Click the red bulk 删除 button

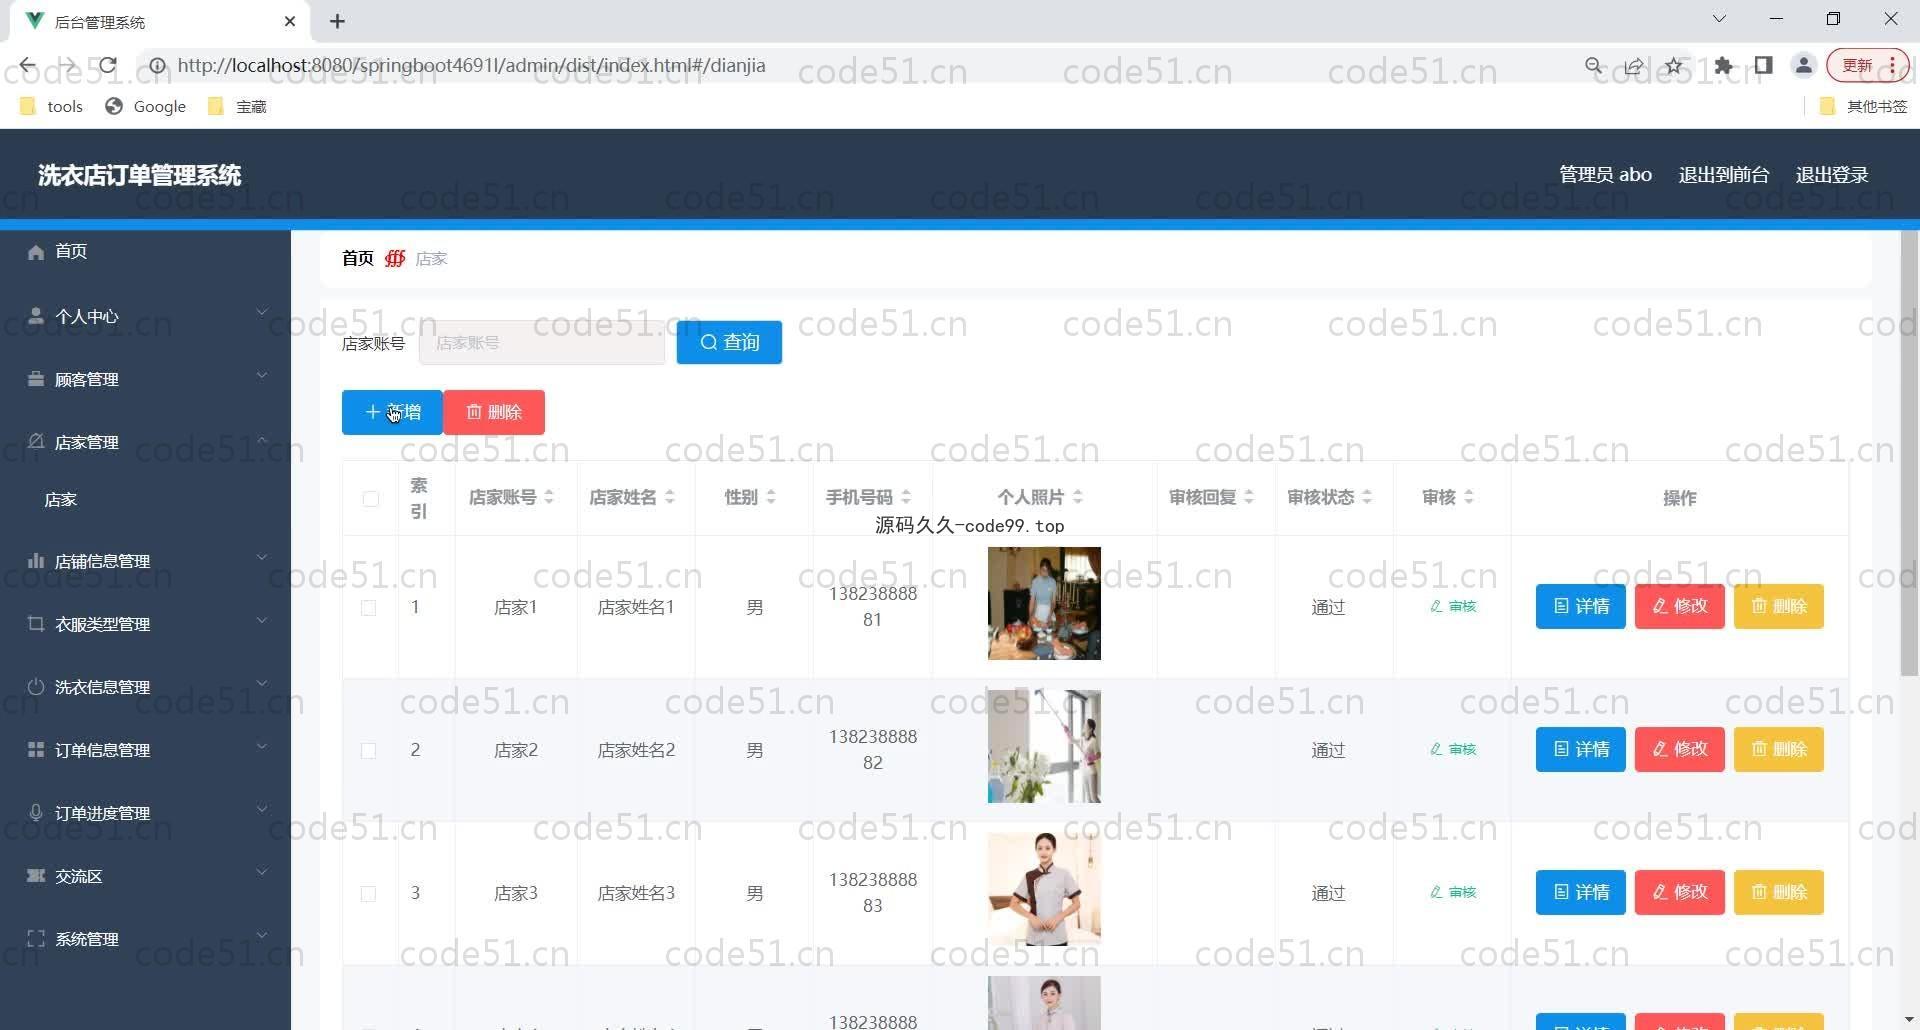494,412
